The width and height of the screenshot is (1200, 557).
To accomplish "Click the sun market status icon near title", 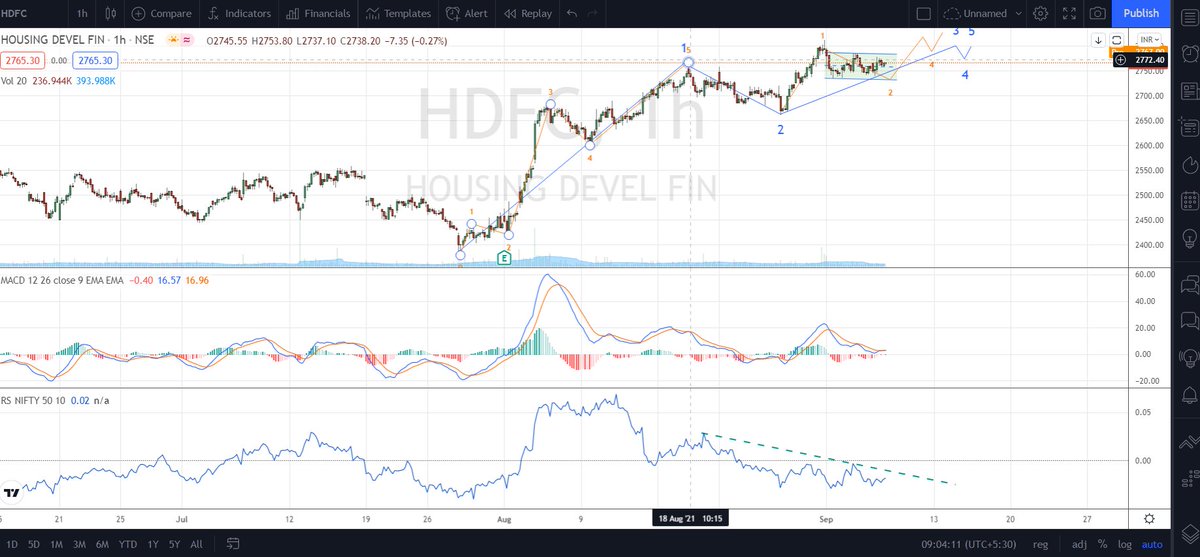I will (x=174, y=40).
